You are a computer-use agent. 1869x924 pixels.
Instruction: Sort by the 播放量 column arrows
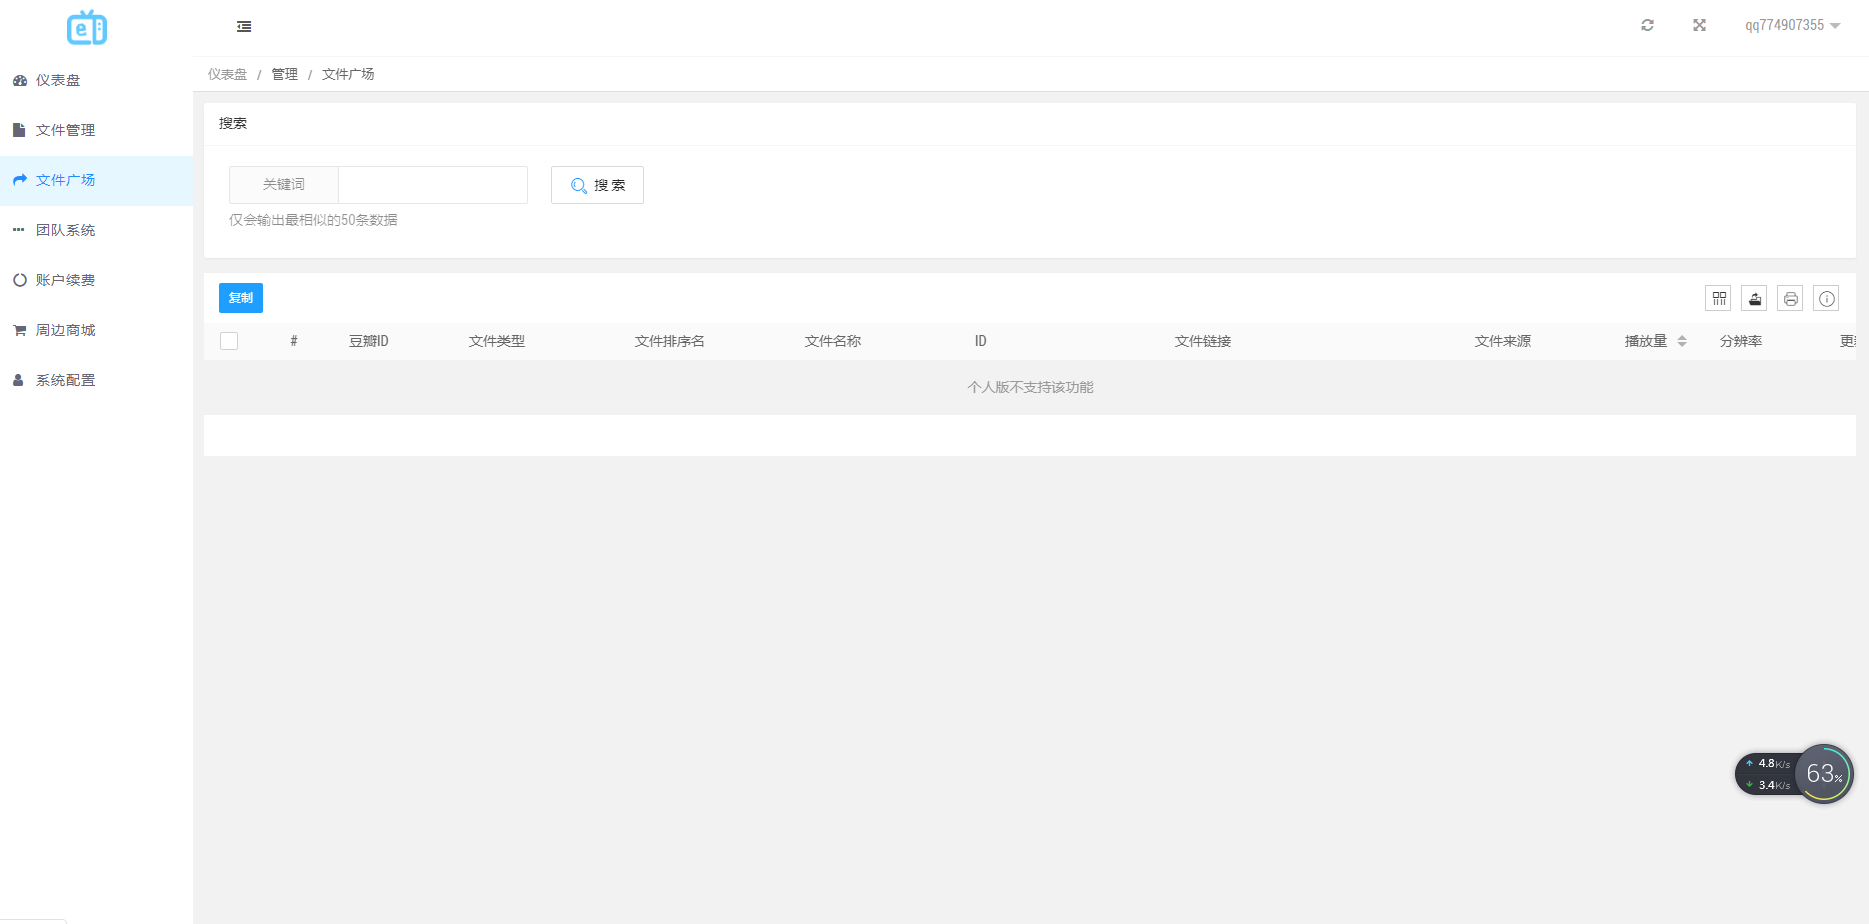[1682, 341]
